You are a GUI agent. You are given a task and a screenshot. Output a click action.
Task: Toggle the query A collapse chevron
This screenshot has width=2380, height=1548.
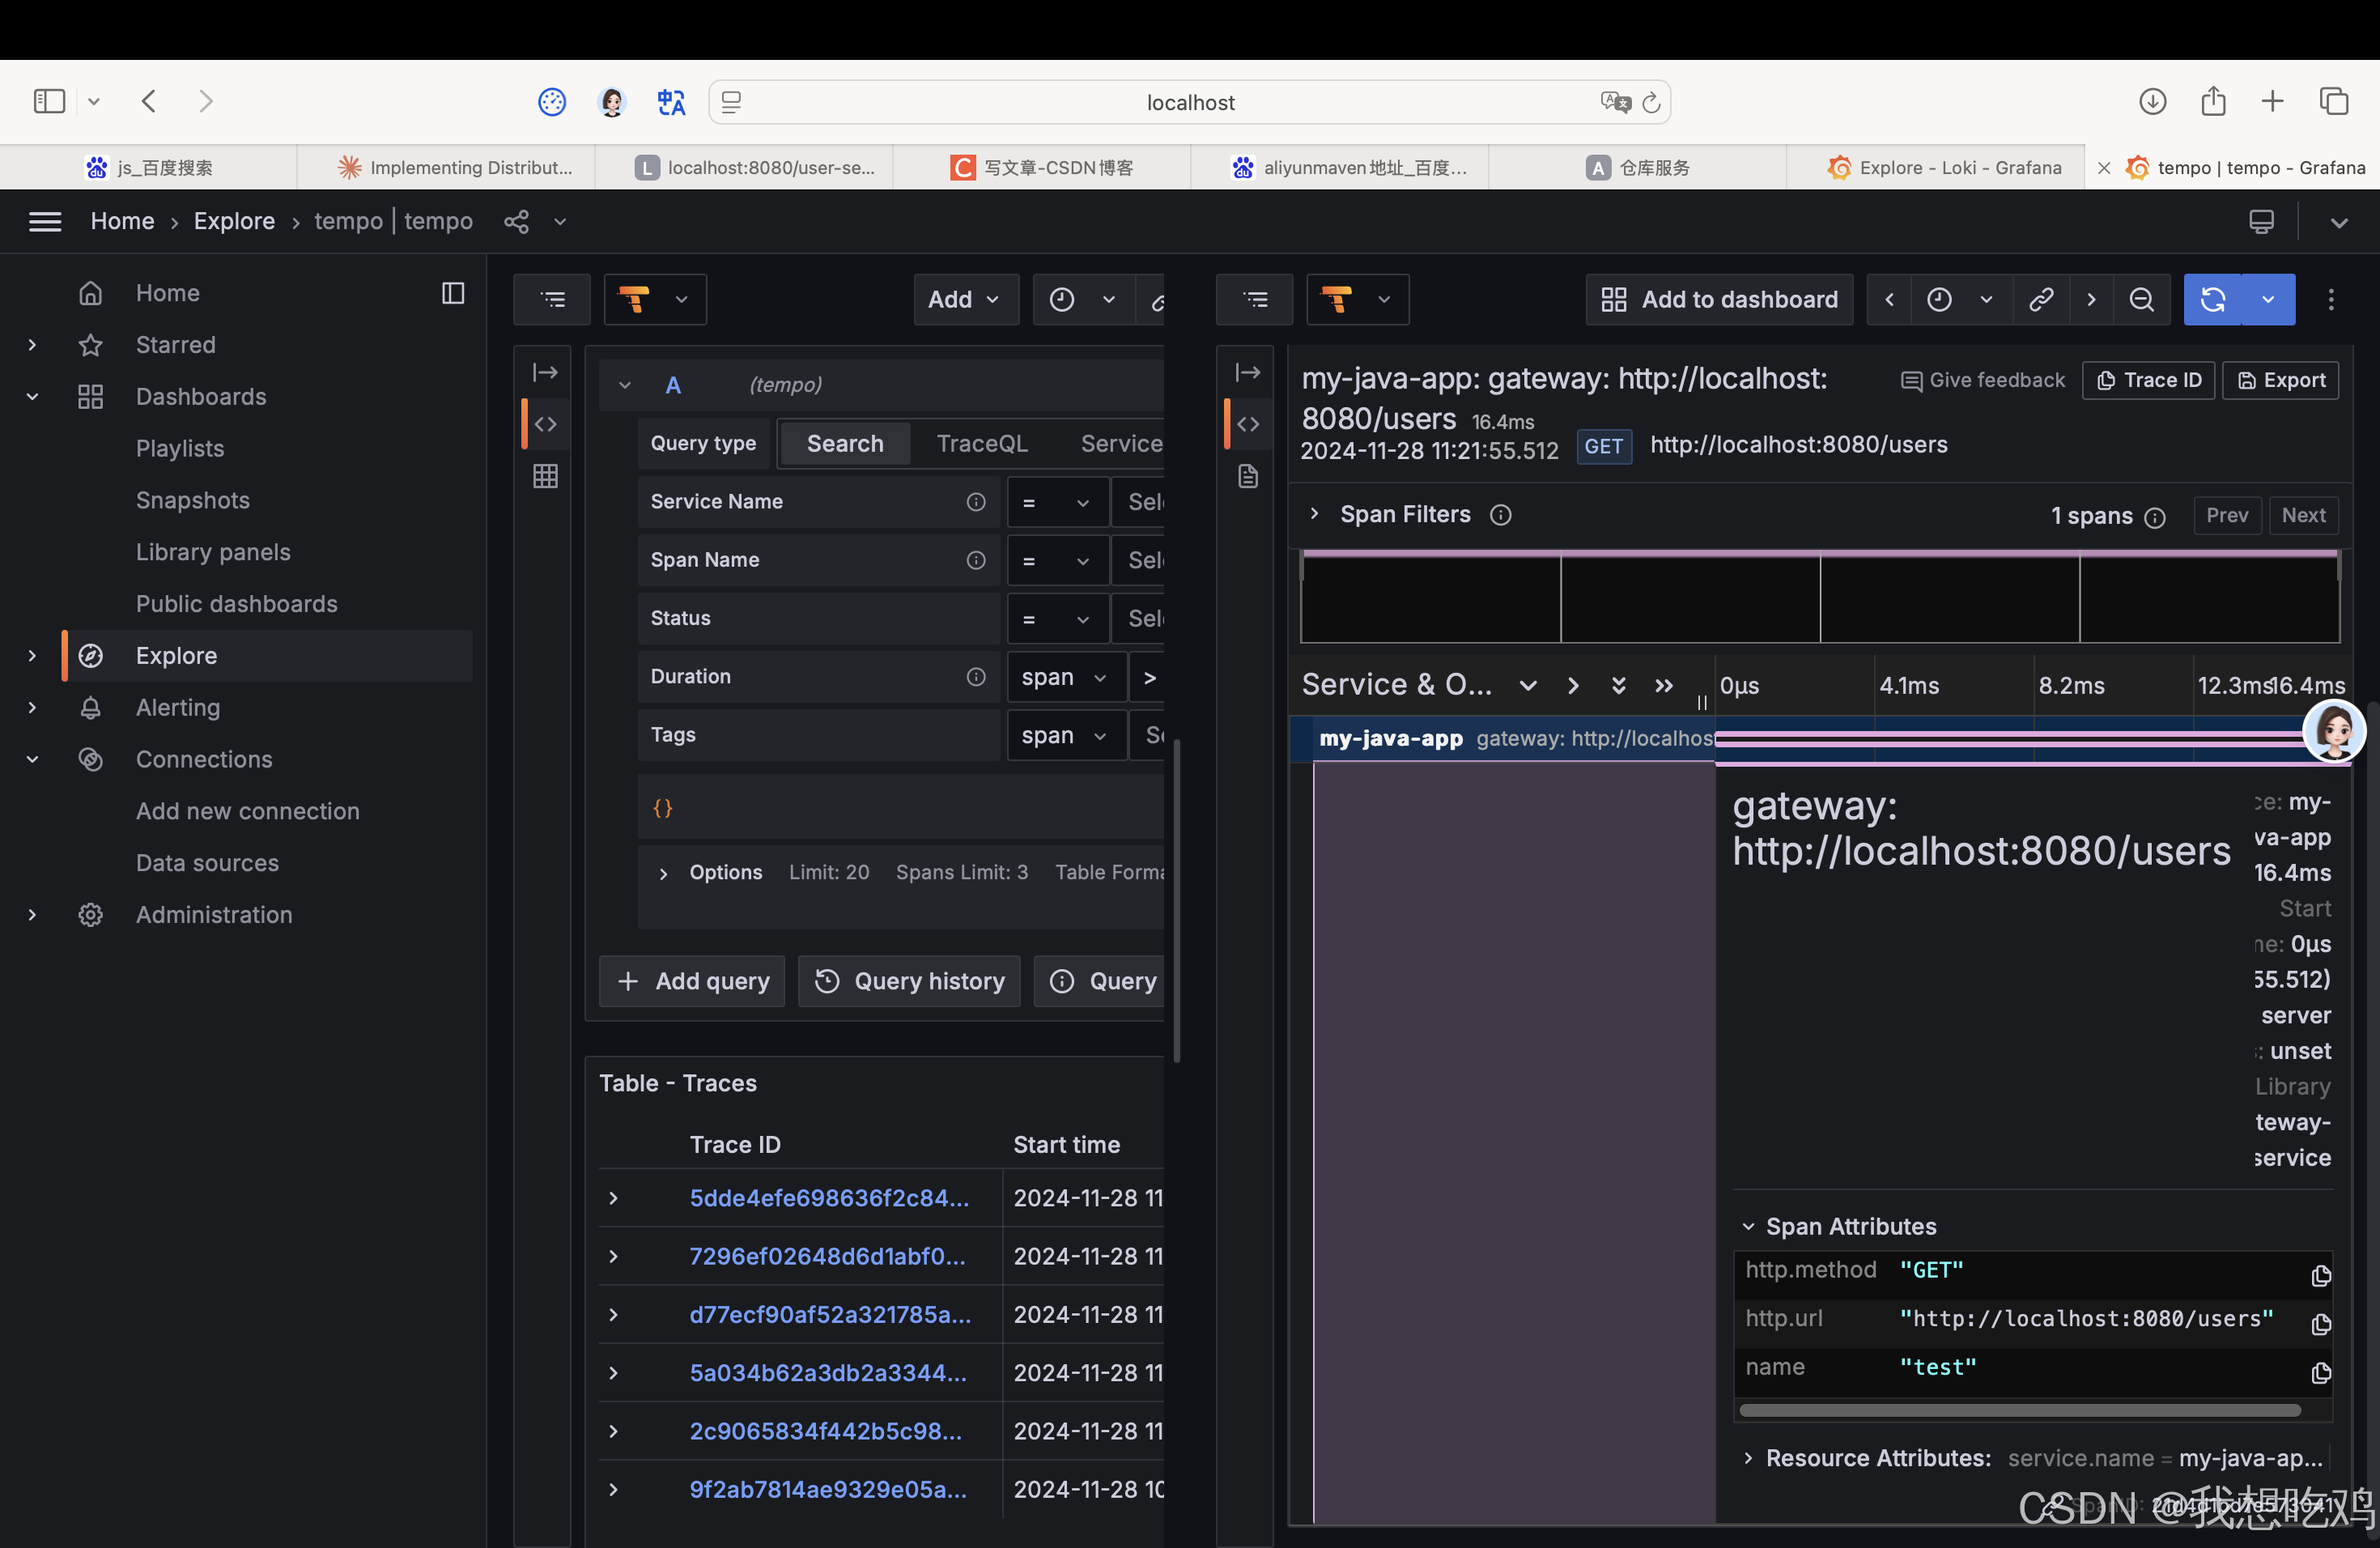625,385
